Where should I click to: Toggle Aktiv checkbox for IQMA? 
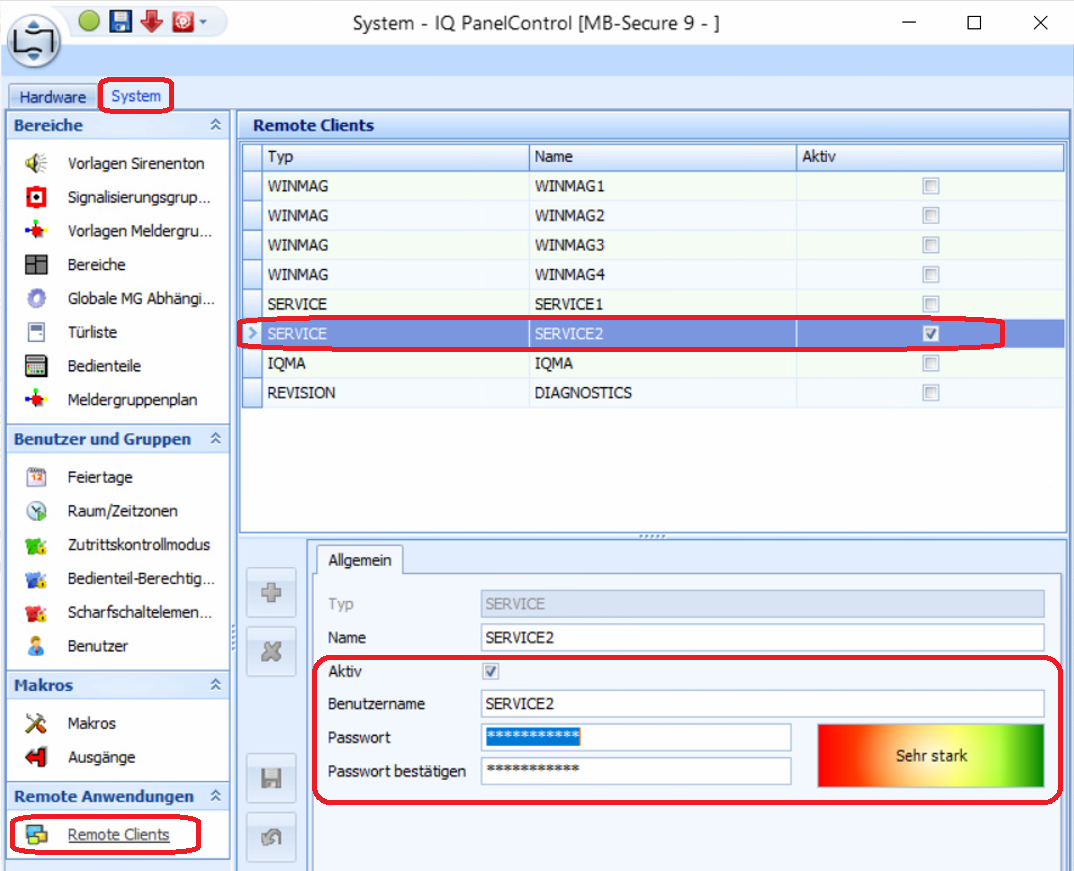point(930,363)
